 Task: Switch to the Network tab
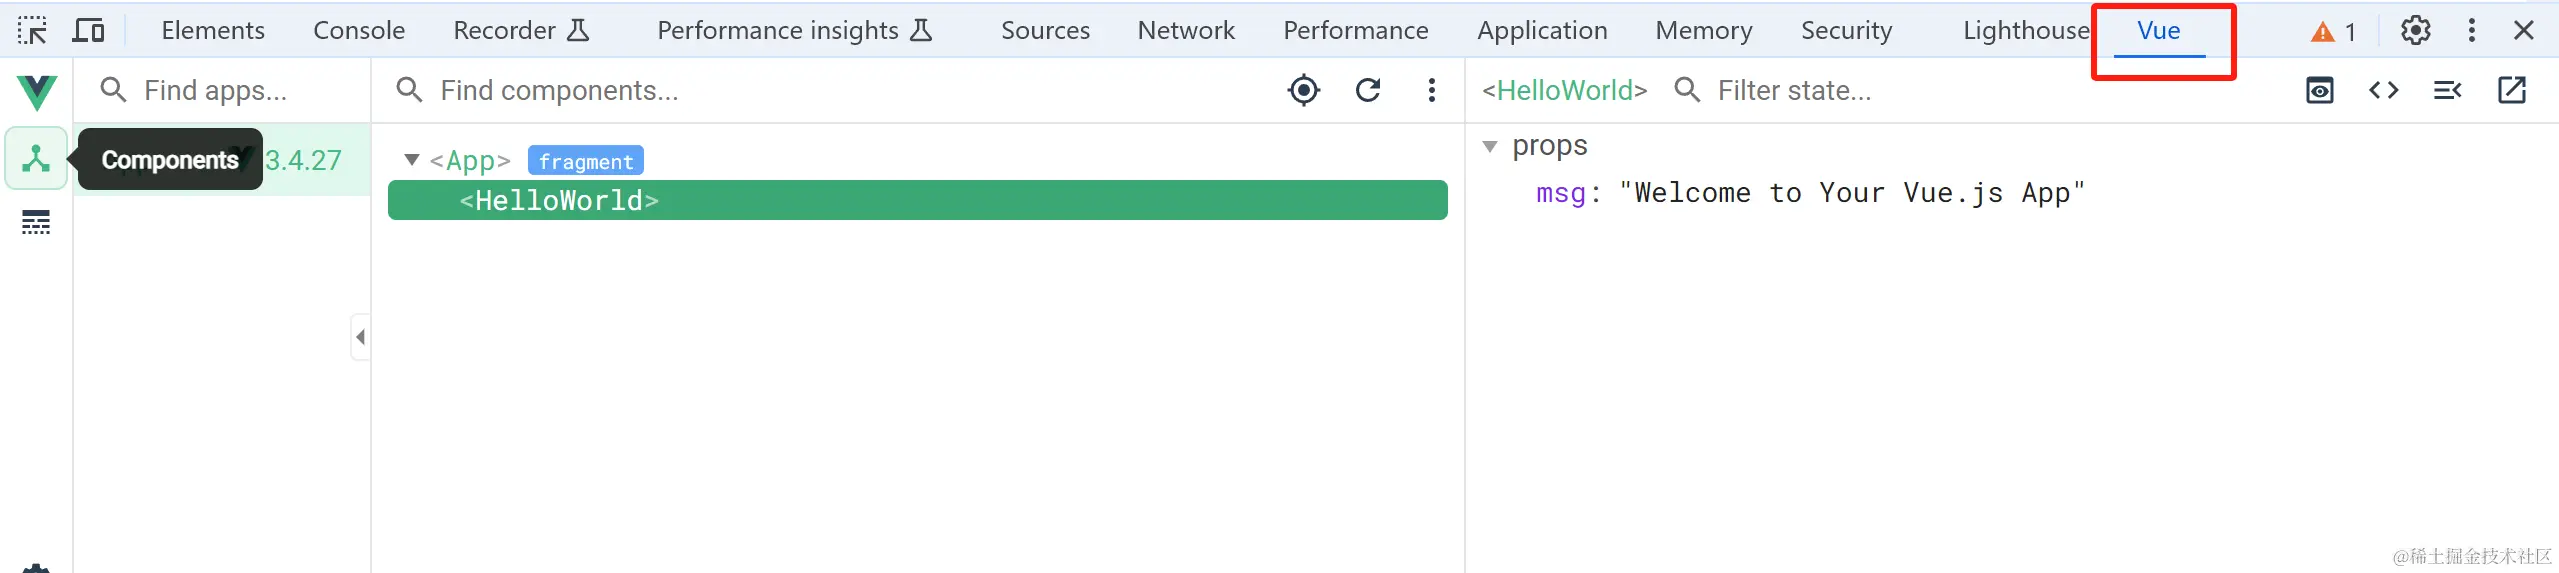point(1186,30)
